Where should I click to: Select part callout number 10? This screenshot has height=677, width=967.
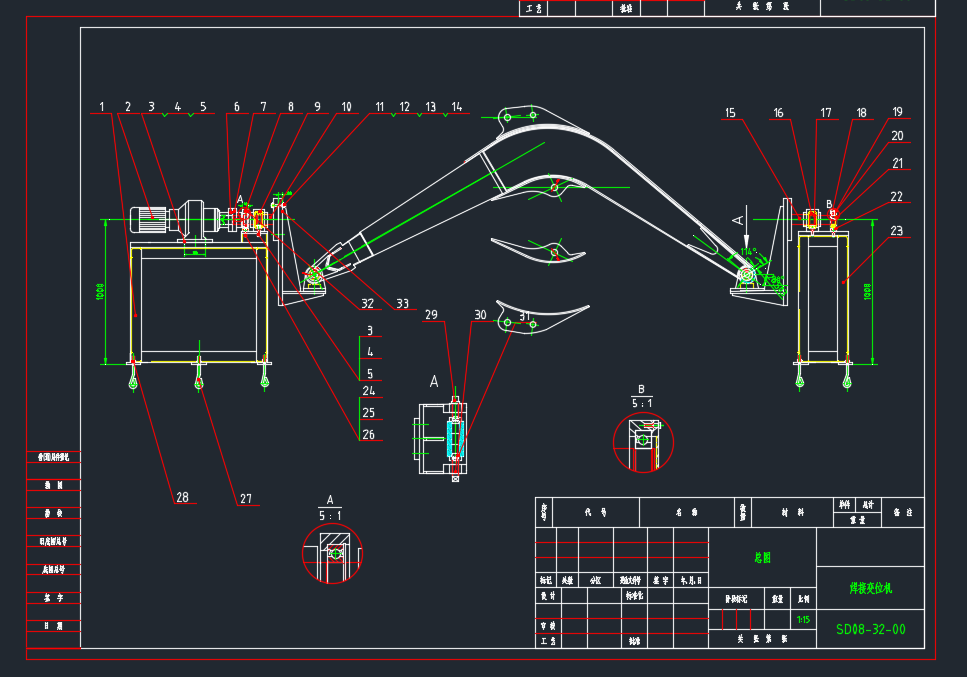[347, 107]
